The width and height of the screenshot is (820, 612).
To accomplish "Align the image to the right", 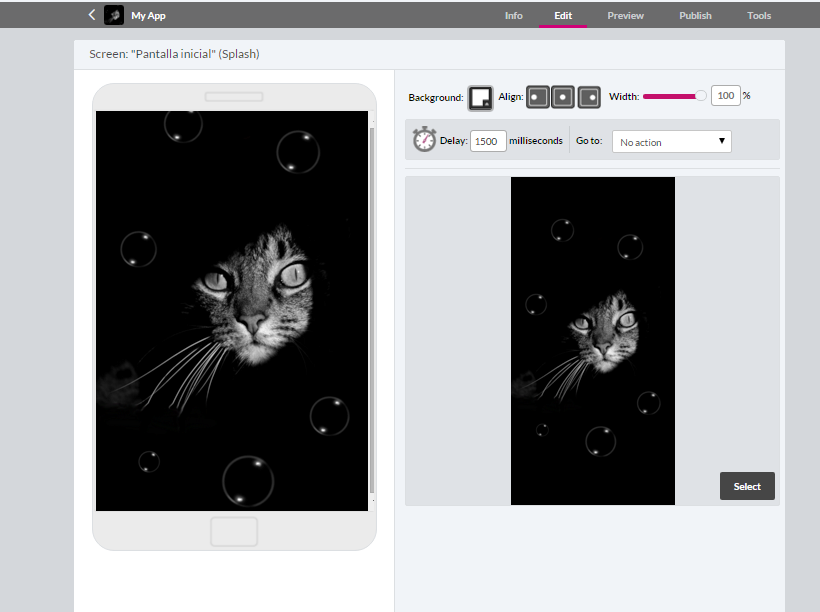I will click(589, 97).
